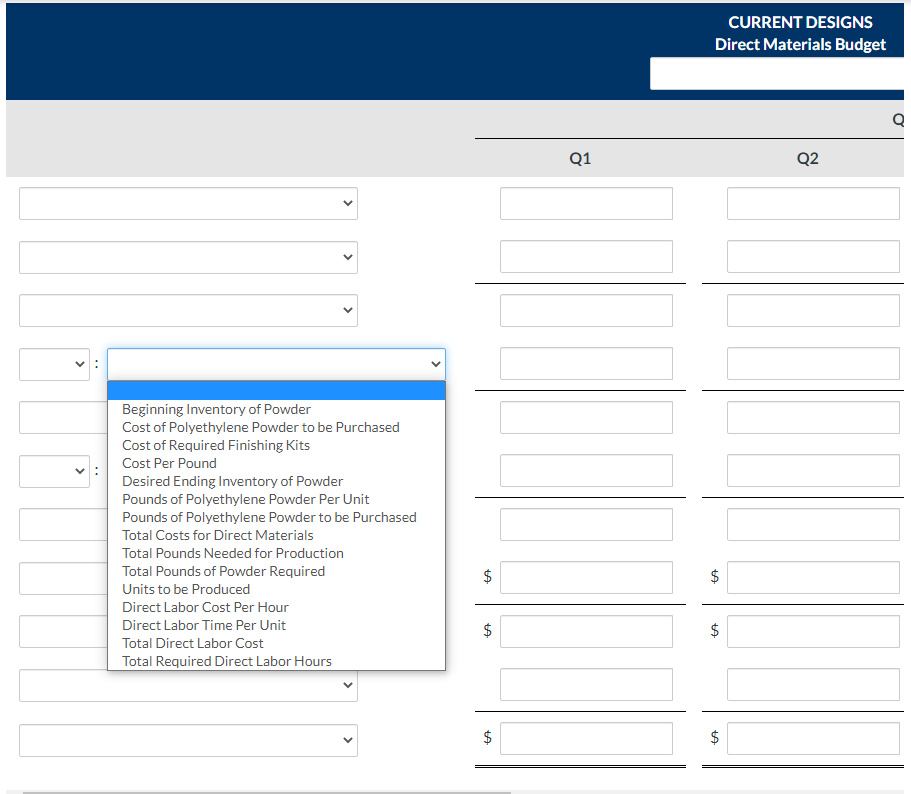Image resolution: width=911 pixels, height=794 pixels.
Task: Pick 'Total Pounds of Powder Required'
Action: [x=277, y=572]
